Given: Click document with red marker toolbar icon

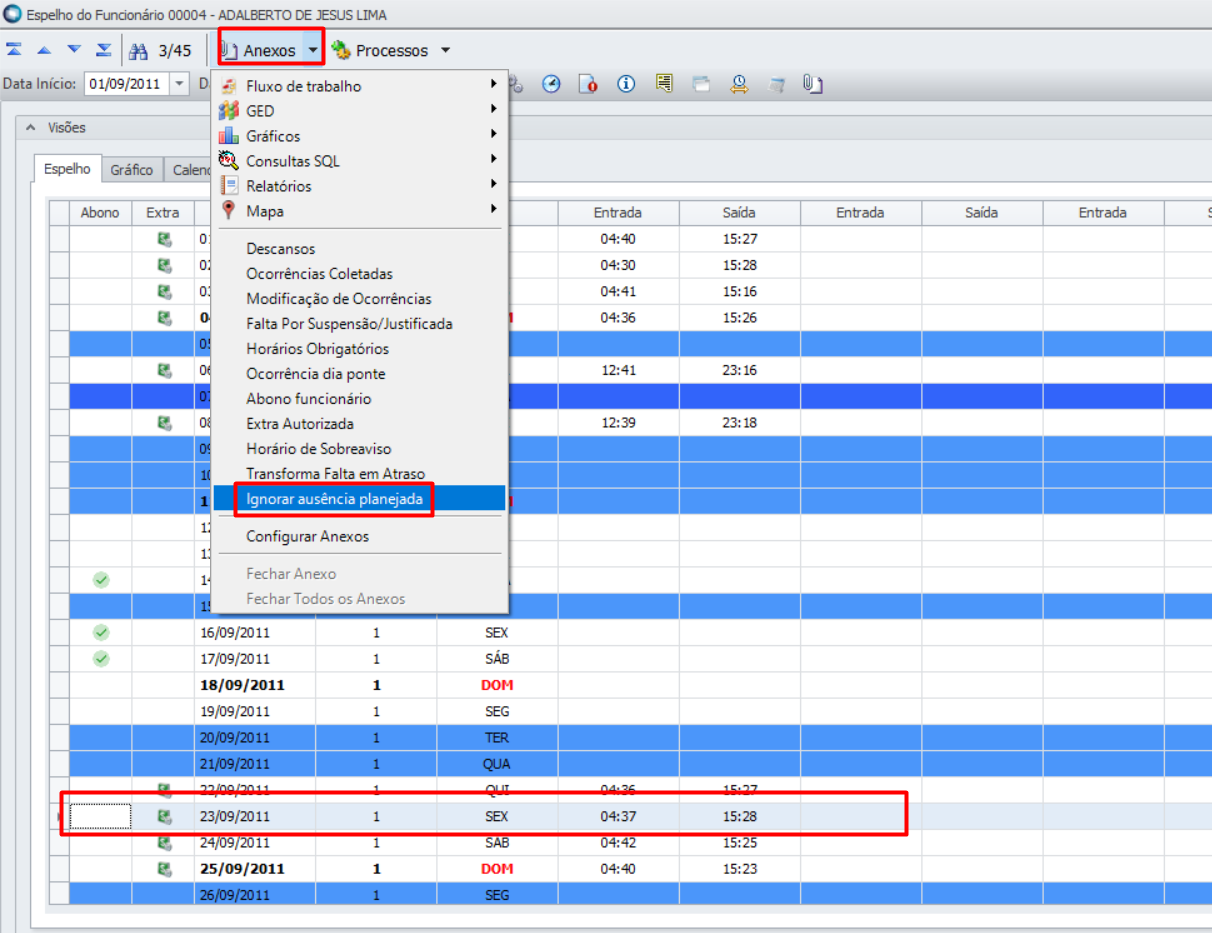Looking at the screenshot, I should point(588,84).
